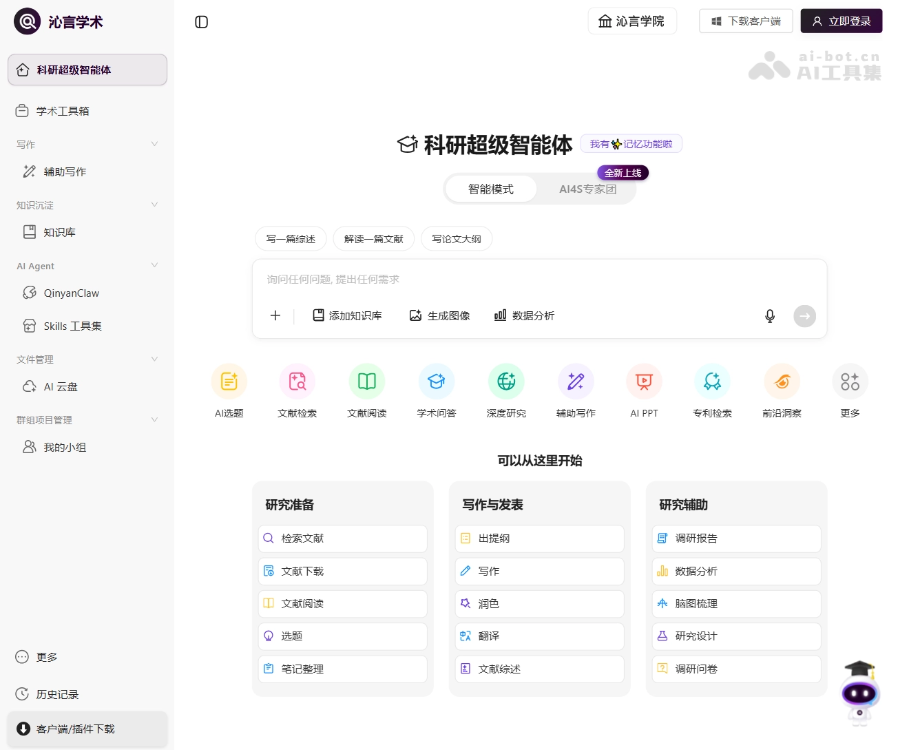Open 文献阅读 under 研究准备
The height and width of the screenshot is (750, 900).
[343, 604]
